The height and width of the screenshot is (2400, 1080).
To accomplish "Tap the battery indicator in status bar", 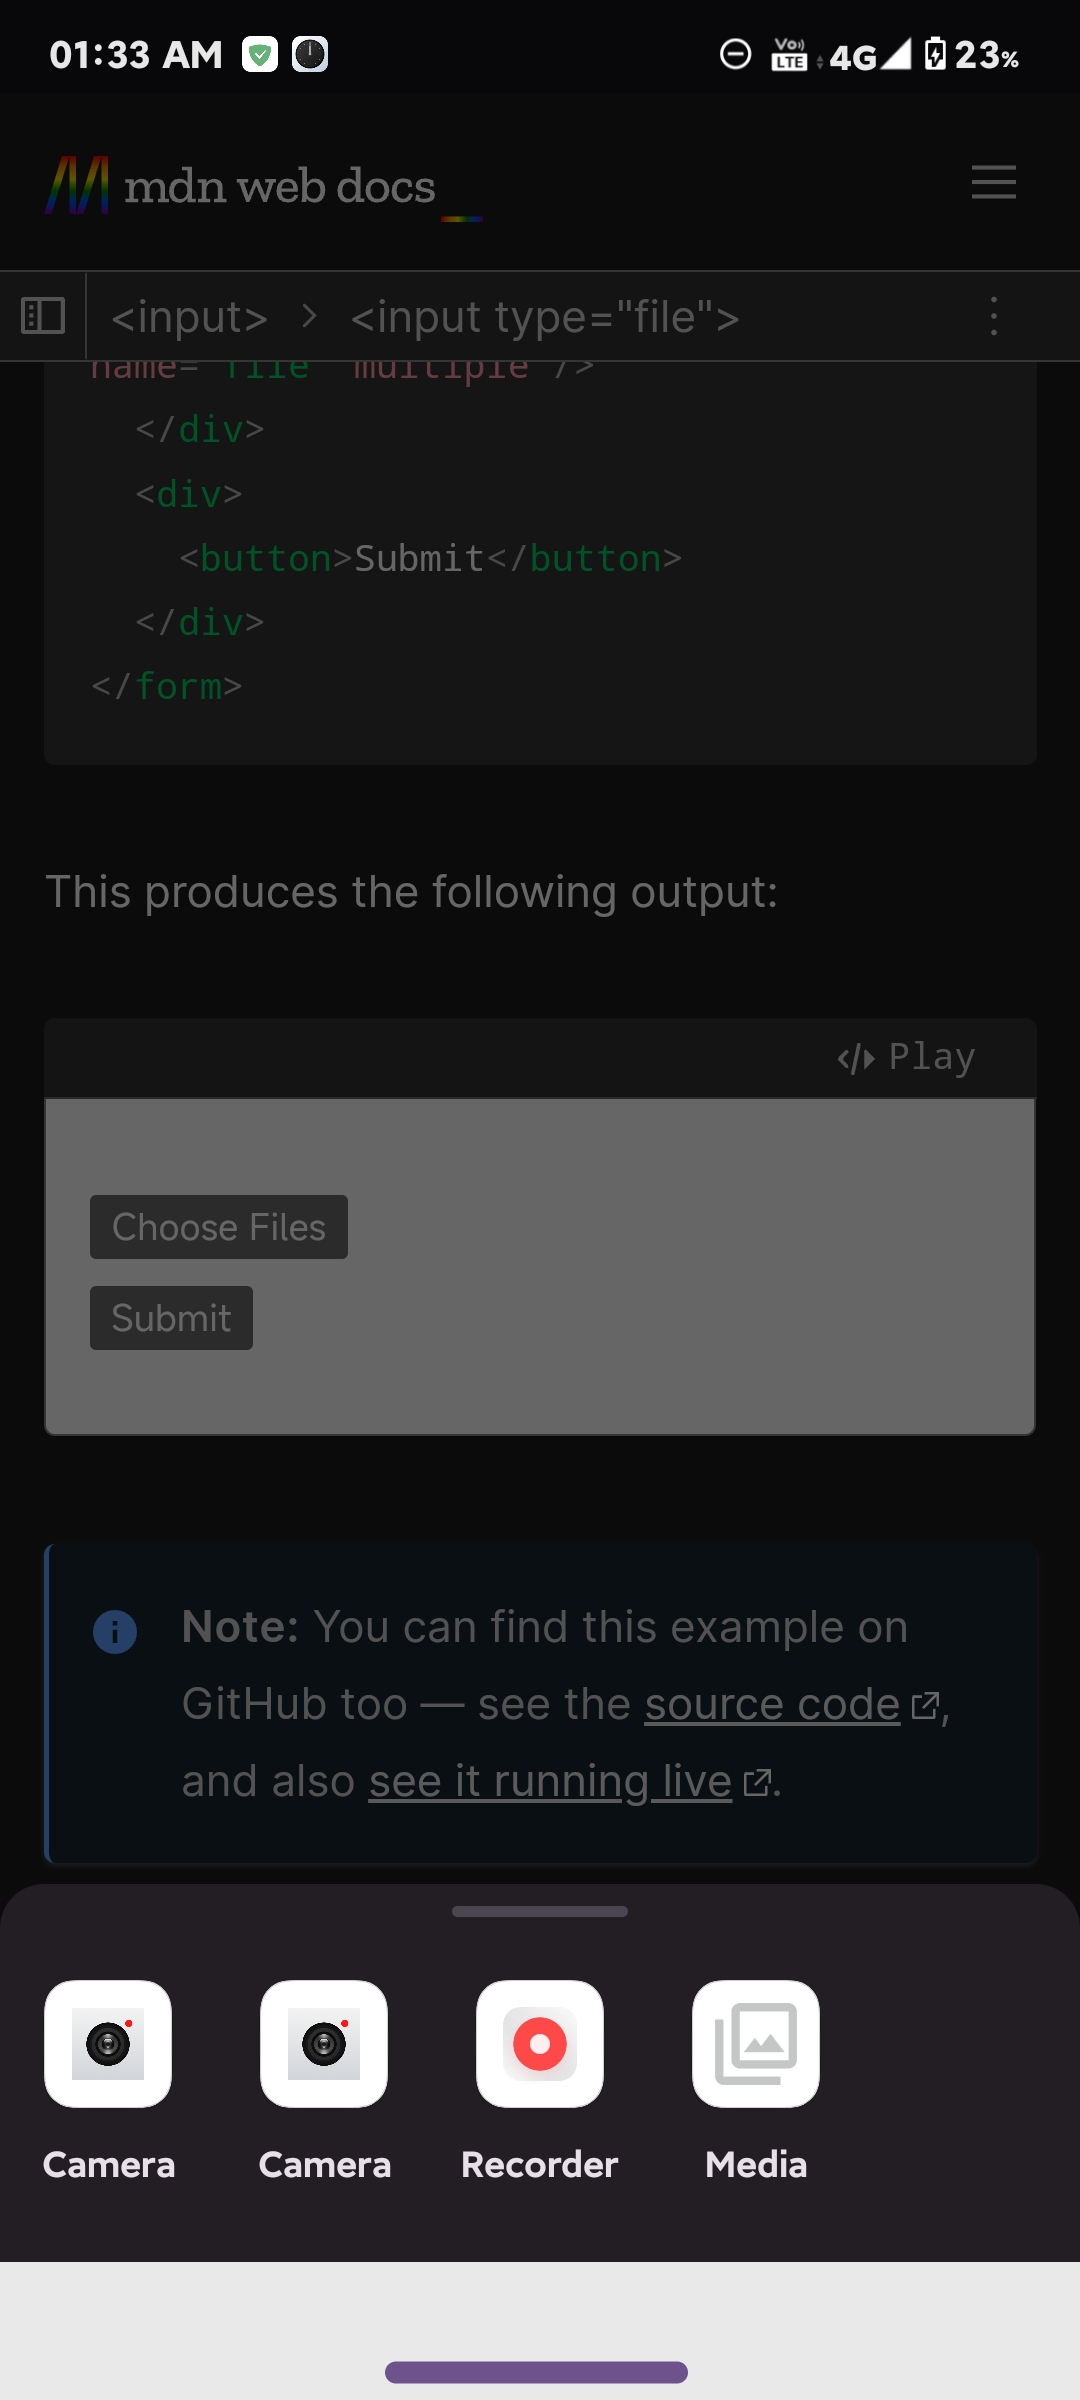I will (971, 55).
